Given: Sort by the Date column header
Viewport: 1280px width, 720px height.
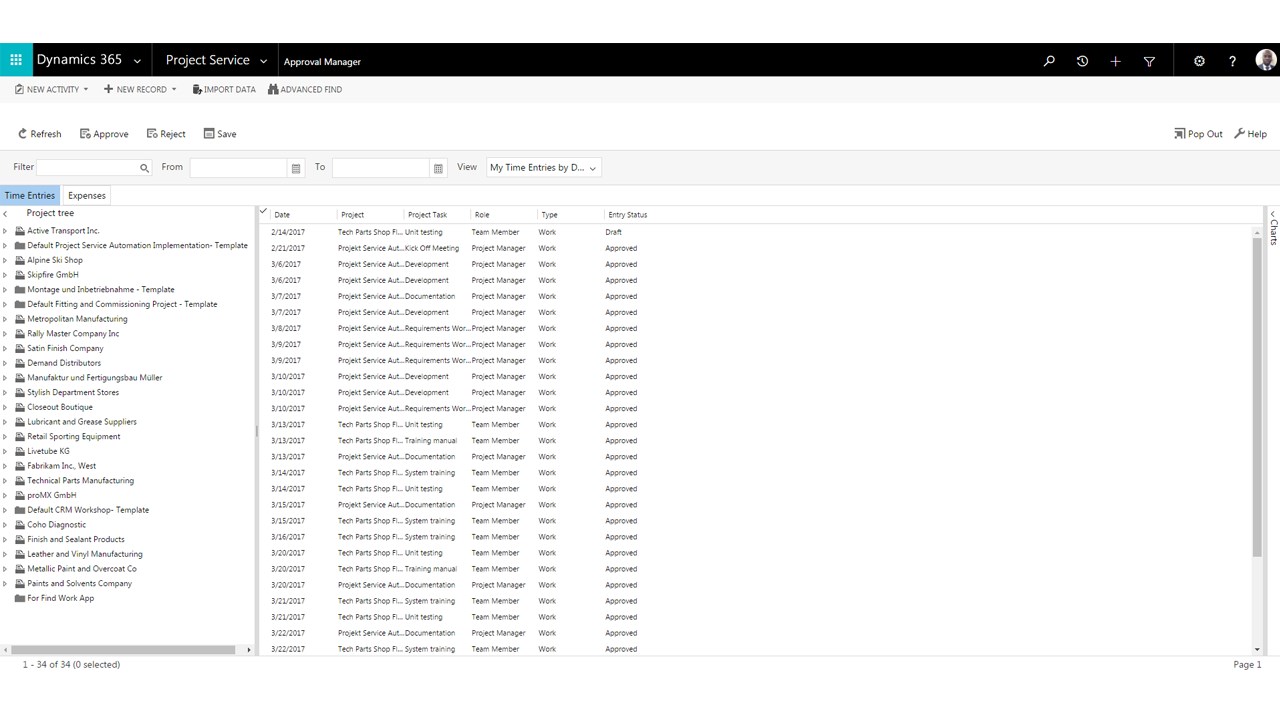Looking at the screenshot, I should point(282,215).
